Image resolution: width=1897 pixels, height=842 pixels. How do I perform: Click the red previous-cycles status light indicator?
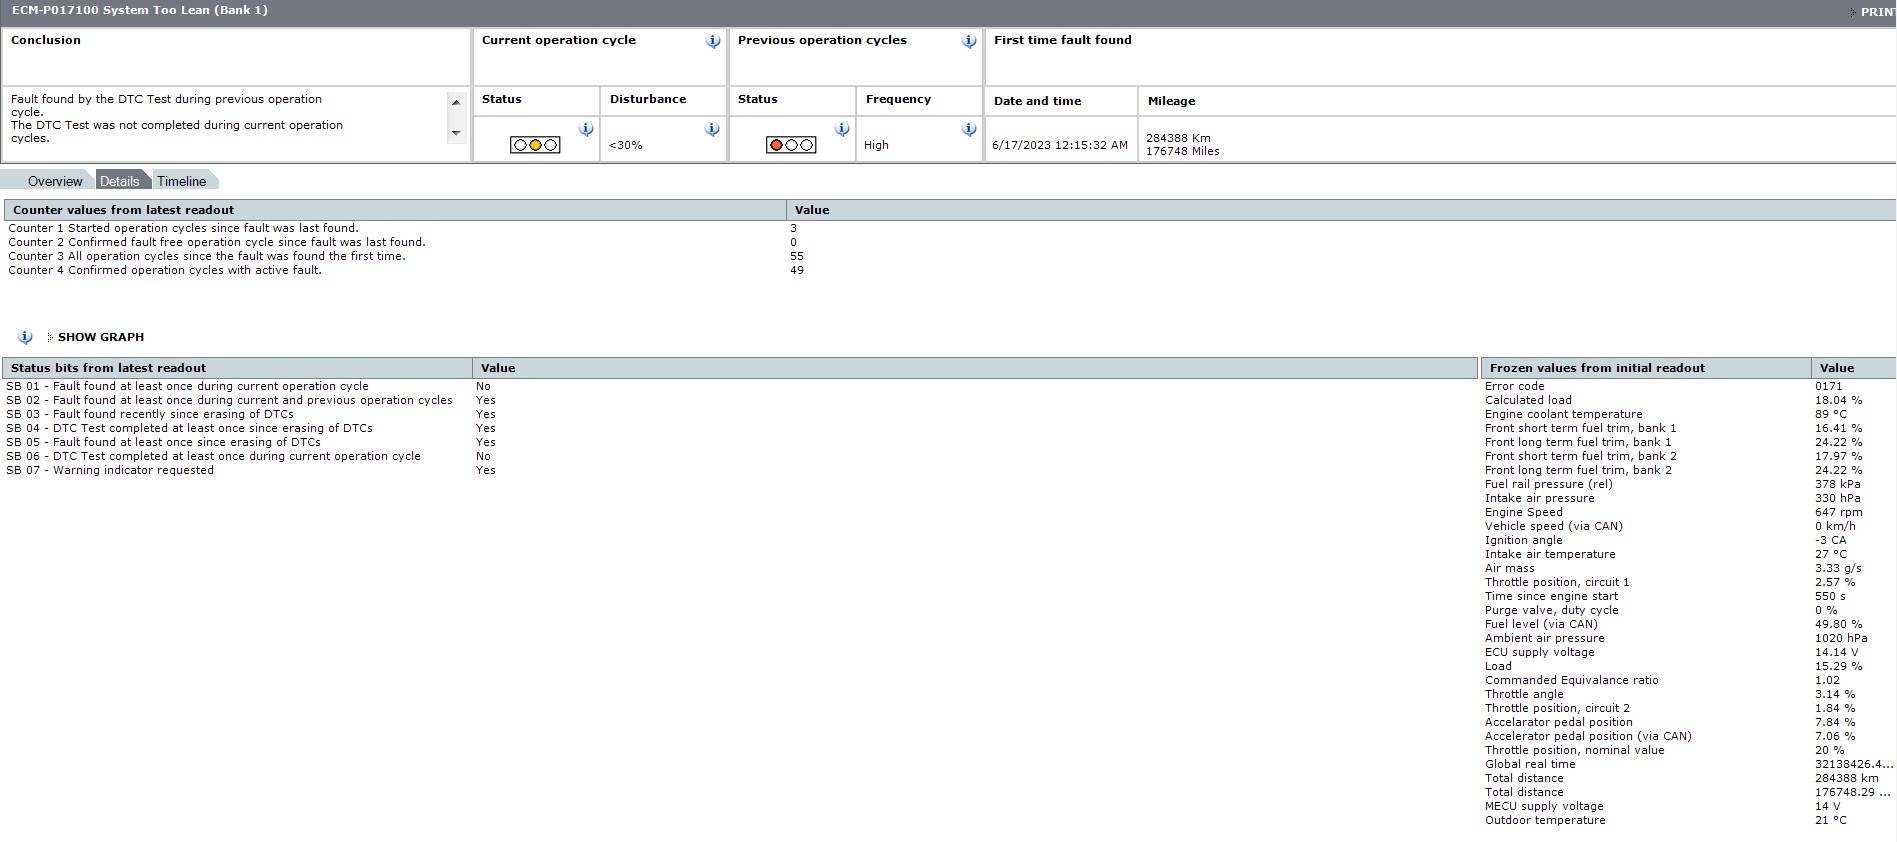(791, 145)
